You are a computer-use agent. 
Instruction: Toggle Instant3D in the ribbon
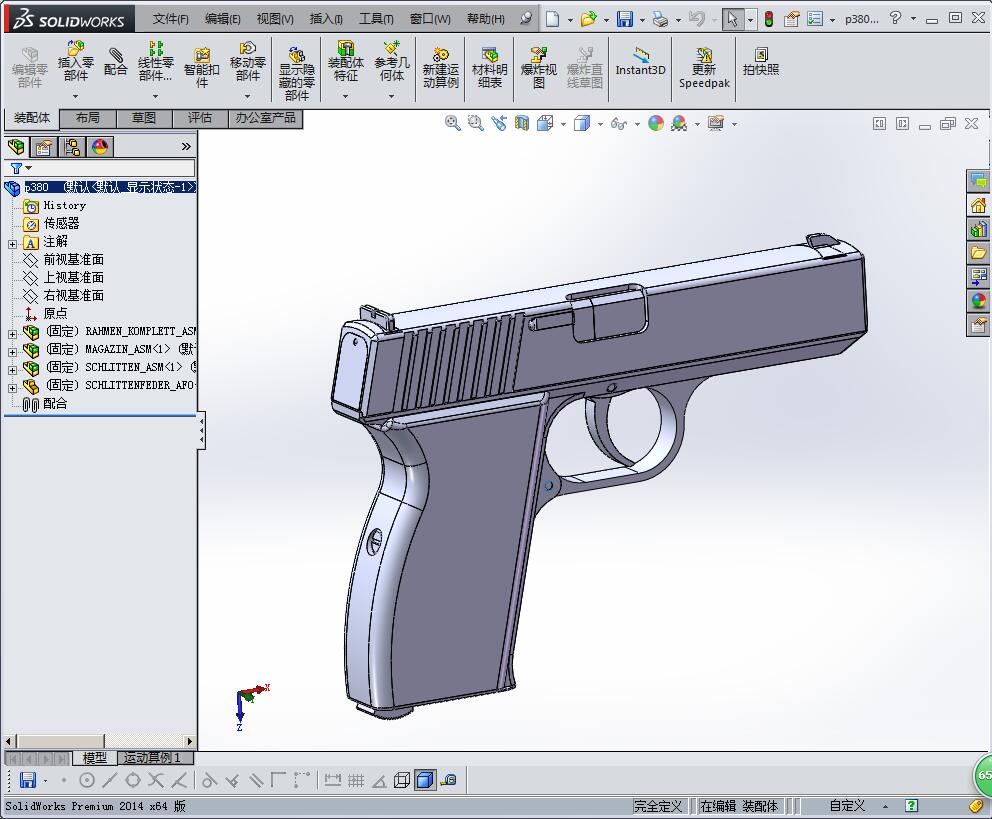(x=640, y=61)
